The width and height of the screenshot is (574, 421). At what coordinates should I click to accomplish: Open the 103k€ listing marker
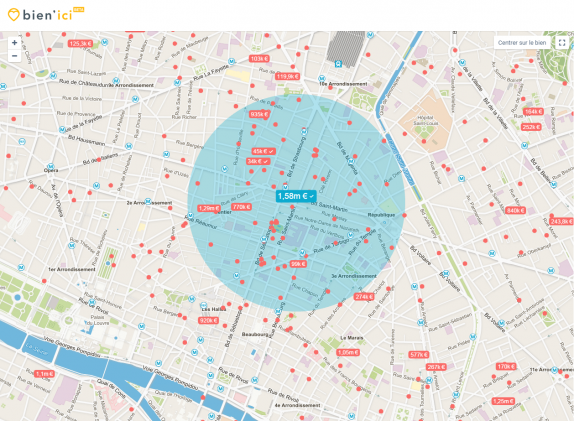coord(259,59)
